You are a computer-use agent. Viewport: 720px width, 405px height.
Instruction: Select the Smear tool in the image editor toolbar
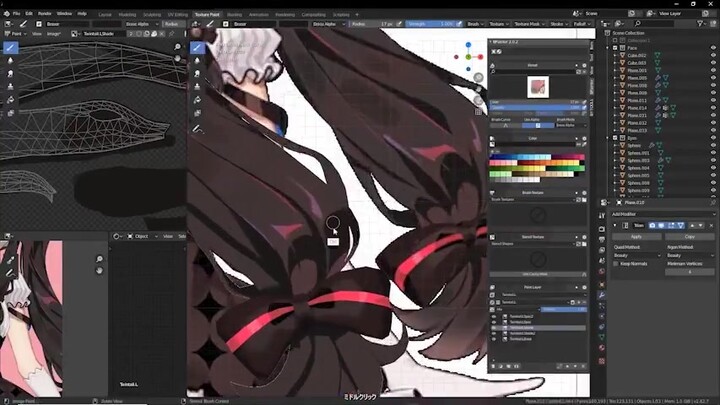point(10,73)
